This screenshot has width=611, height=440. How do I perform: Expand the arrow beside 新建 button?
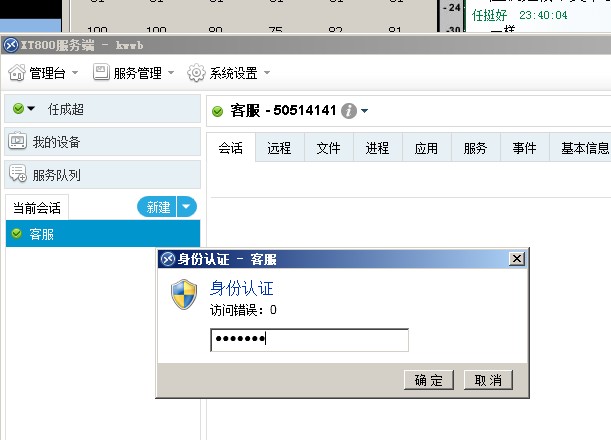coord(187,207)
